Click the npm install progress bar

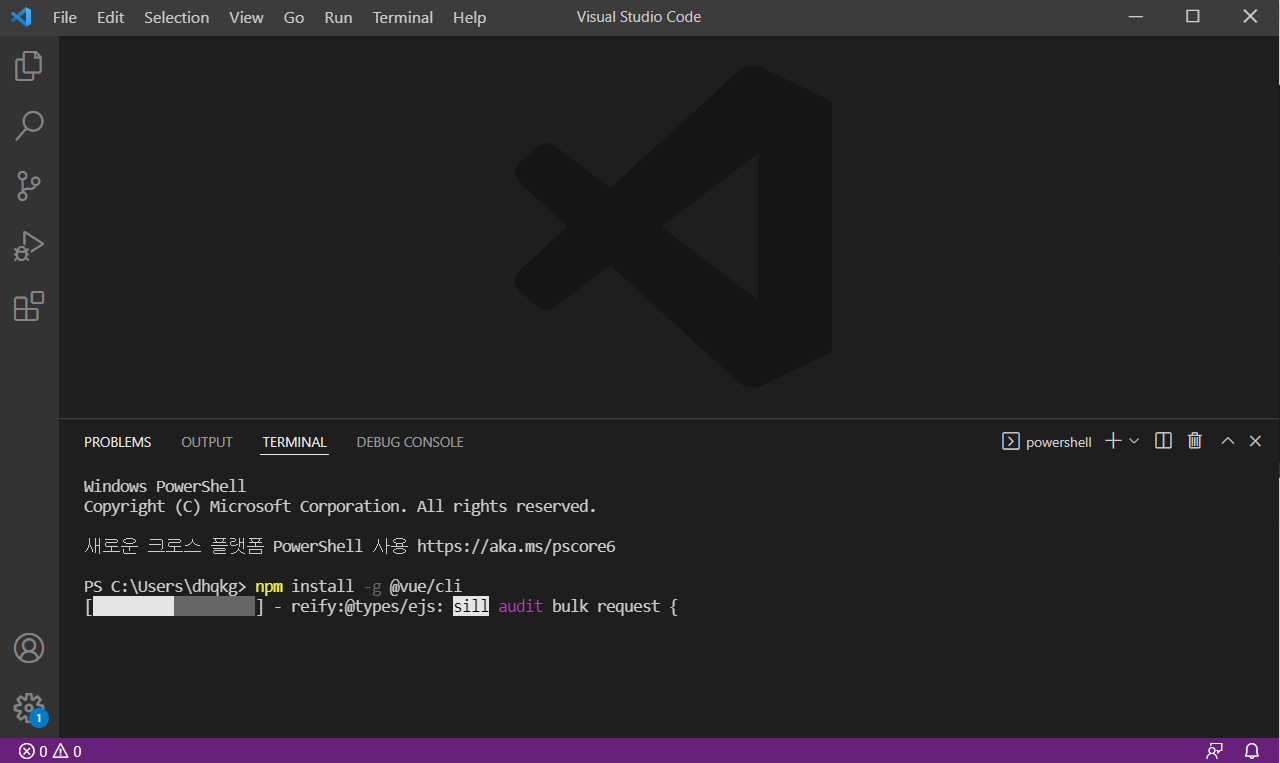[174, 607]
